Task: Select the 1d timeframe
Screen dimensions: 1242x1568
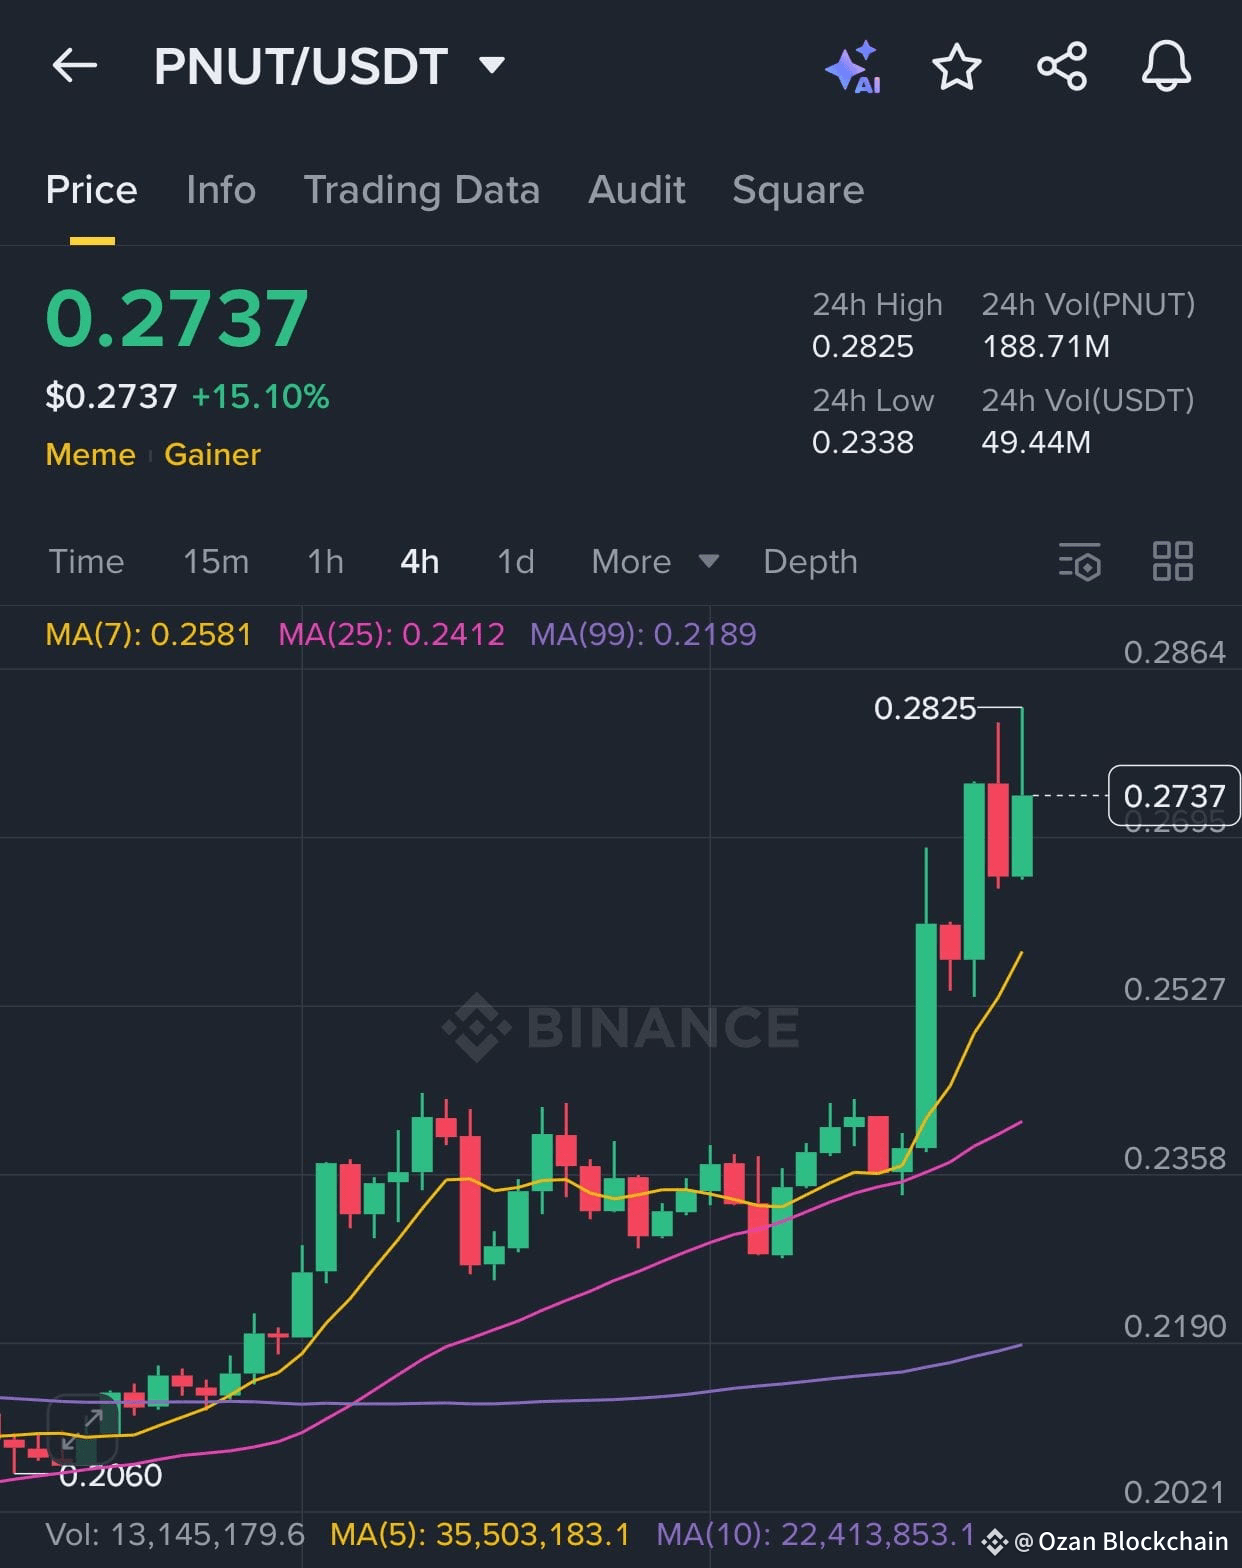Action: coord(516,562)
